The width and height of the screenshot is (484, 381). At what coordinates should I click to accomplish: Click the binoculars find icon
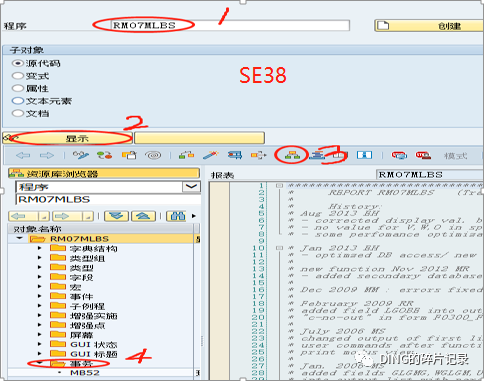coord(178,216)
